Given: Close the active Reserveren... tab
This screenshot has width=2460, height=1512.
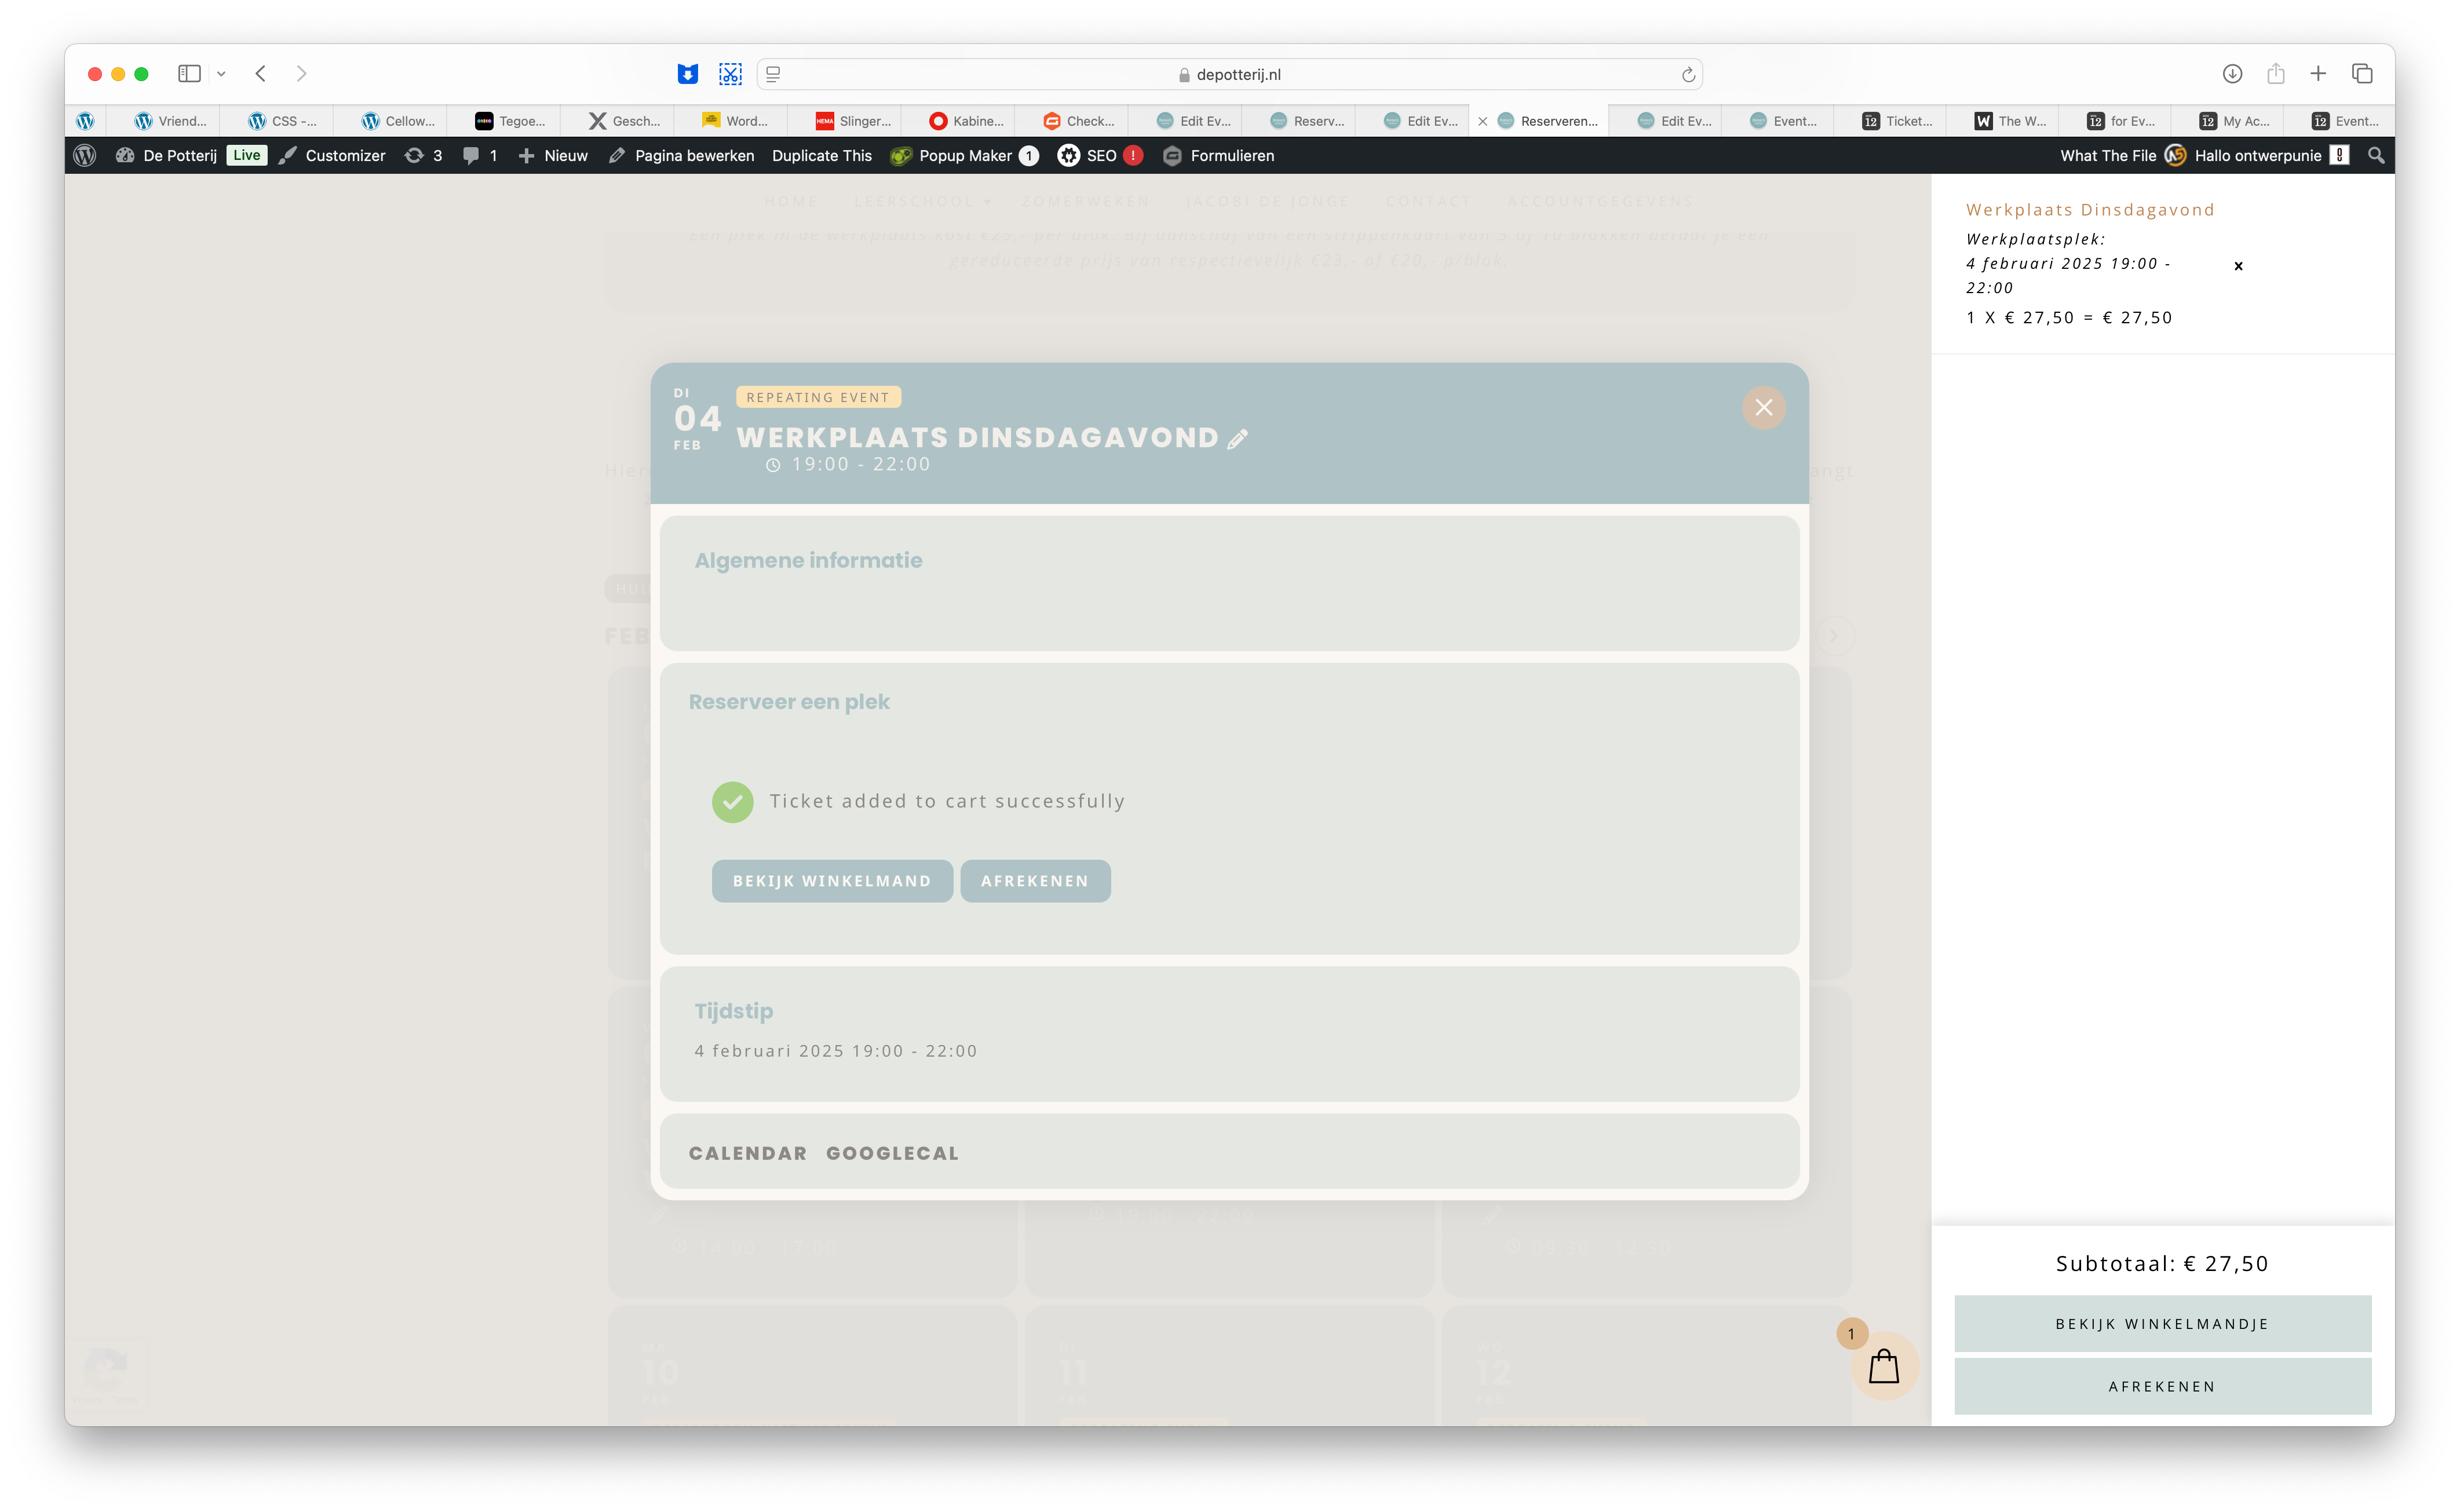Looking at the screenshot, I should pyautogui.click(x=1482, y=121).
